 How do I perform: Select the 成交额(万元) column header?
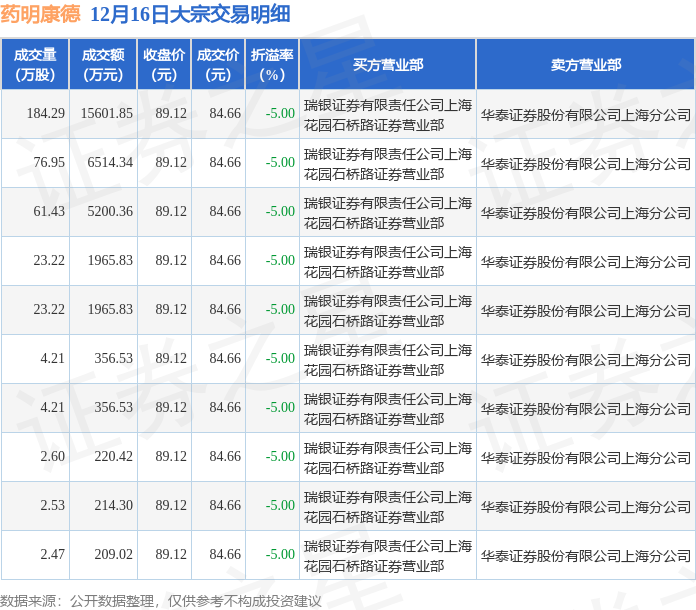click(x=103, y=64)
